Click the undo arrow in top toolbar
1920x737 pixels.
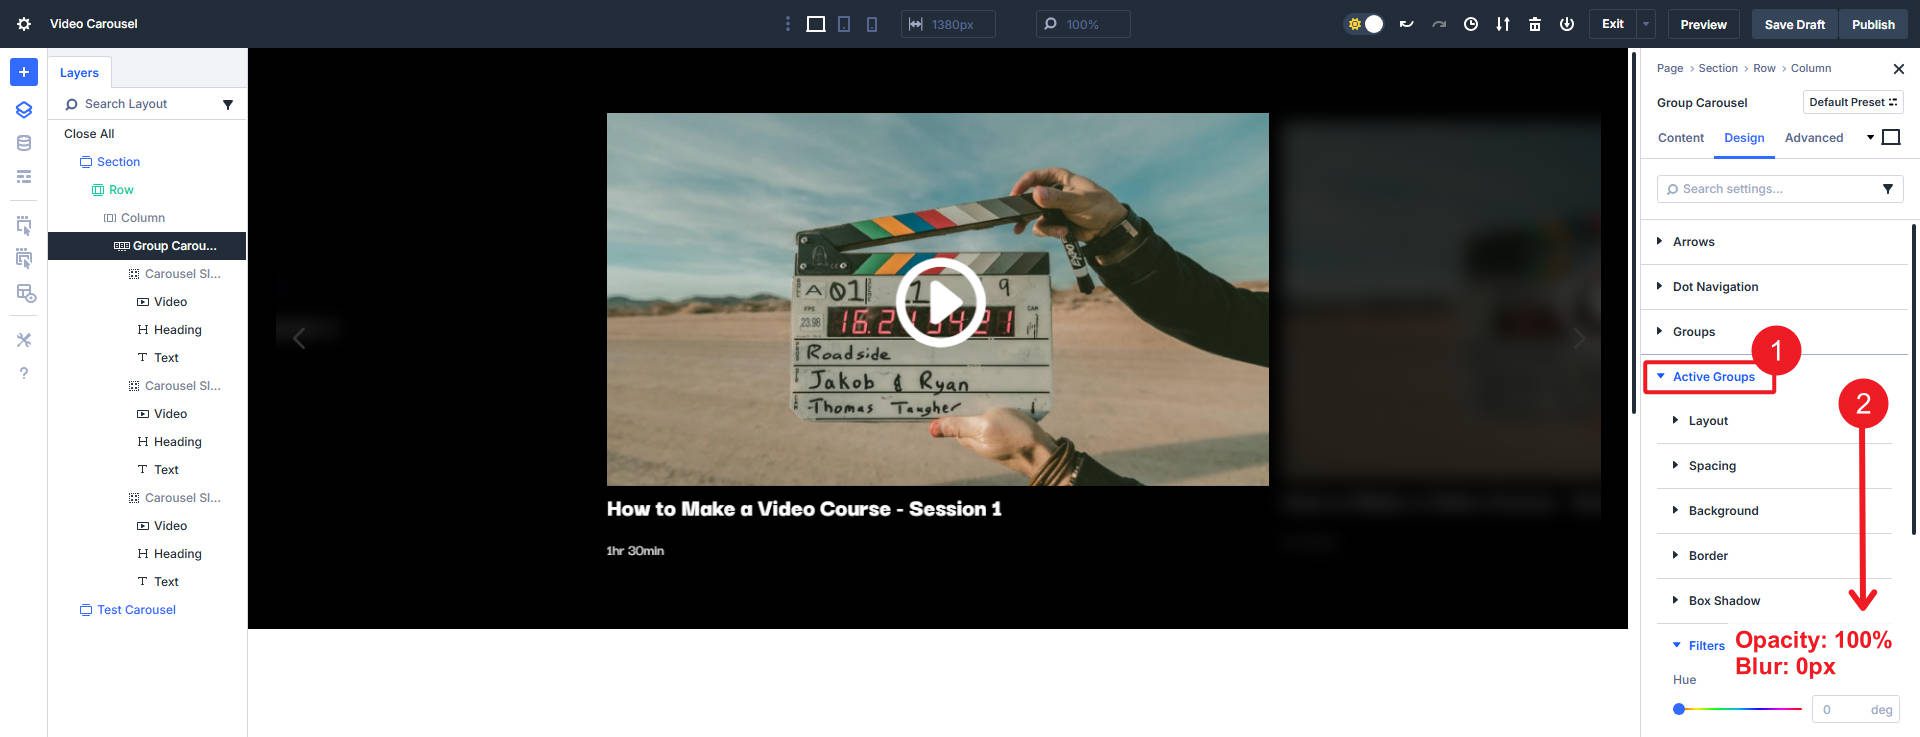click(1406, 24)
